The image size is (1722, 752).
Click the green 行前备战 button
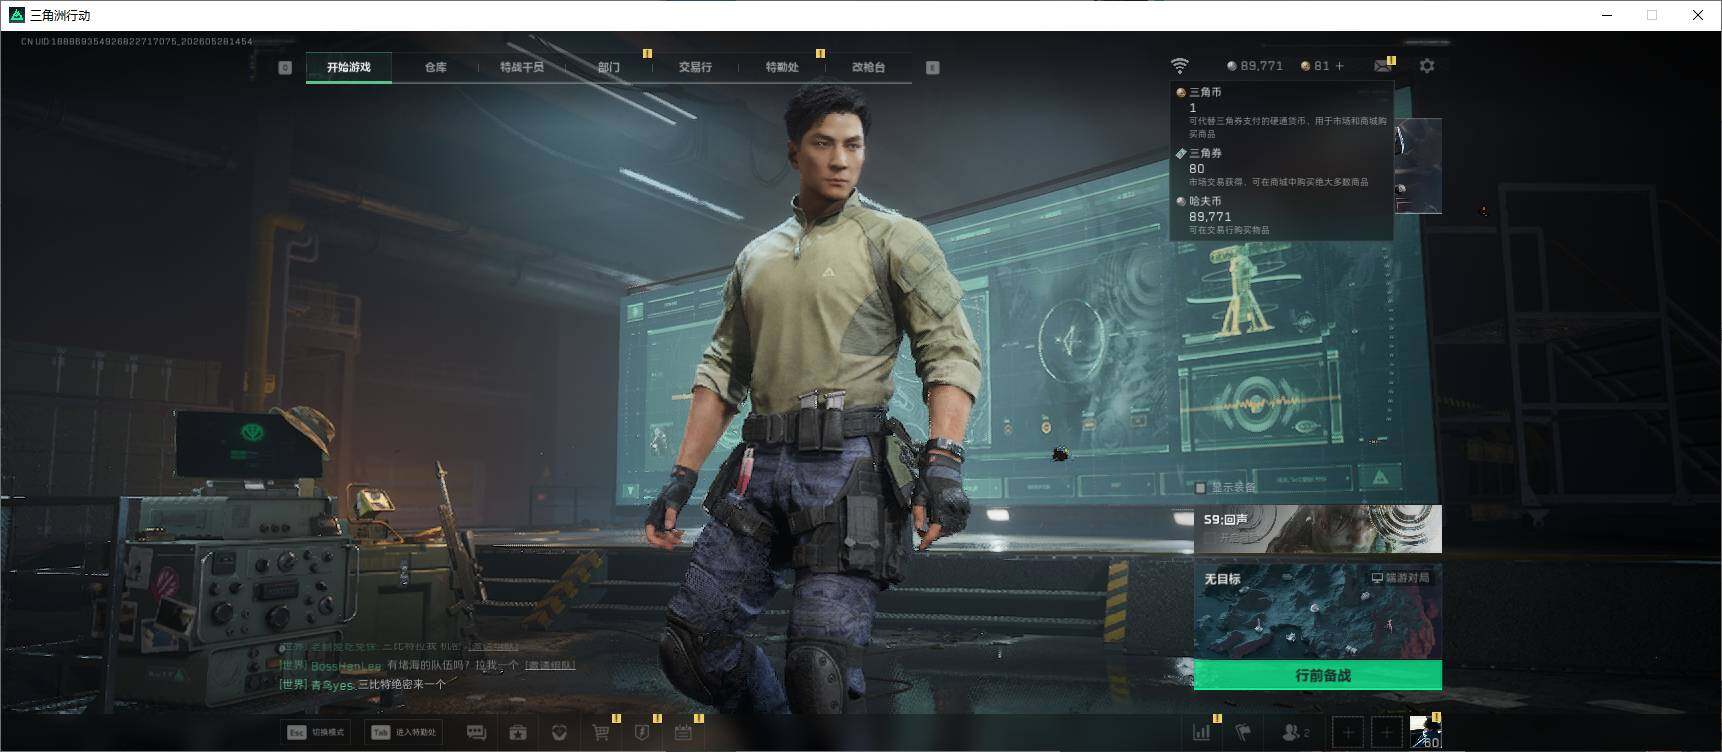(1318, 675)
